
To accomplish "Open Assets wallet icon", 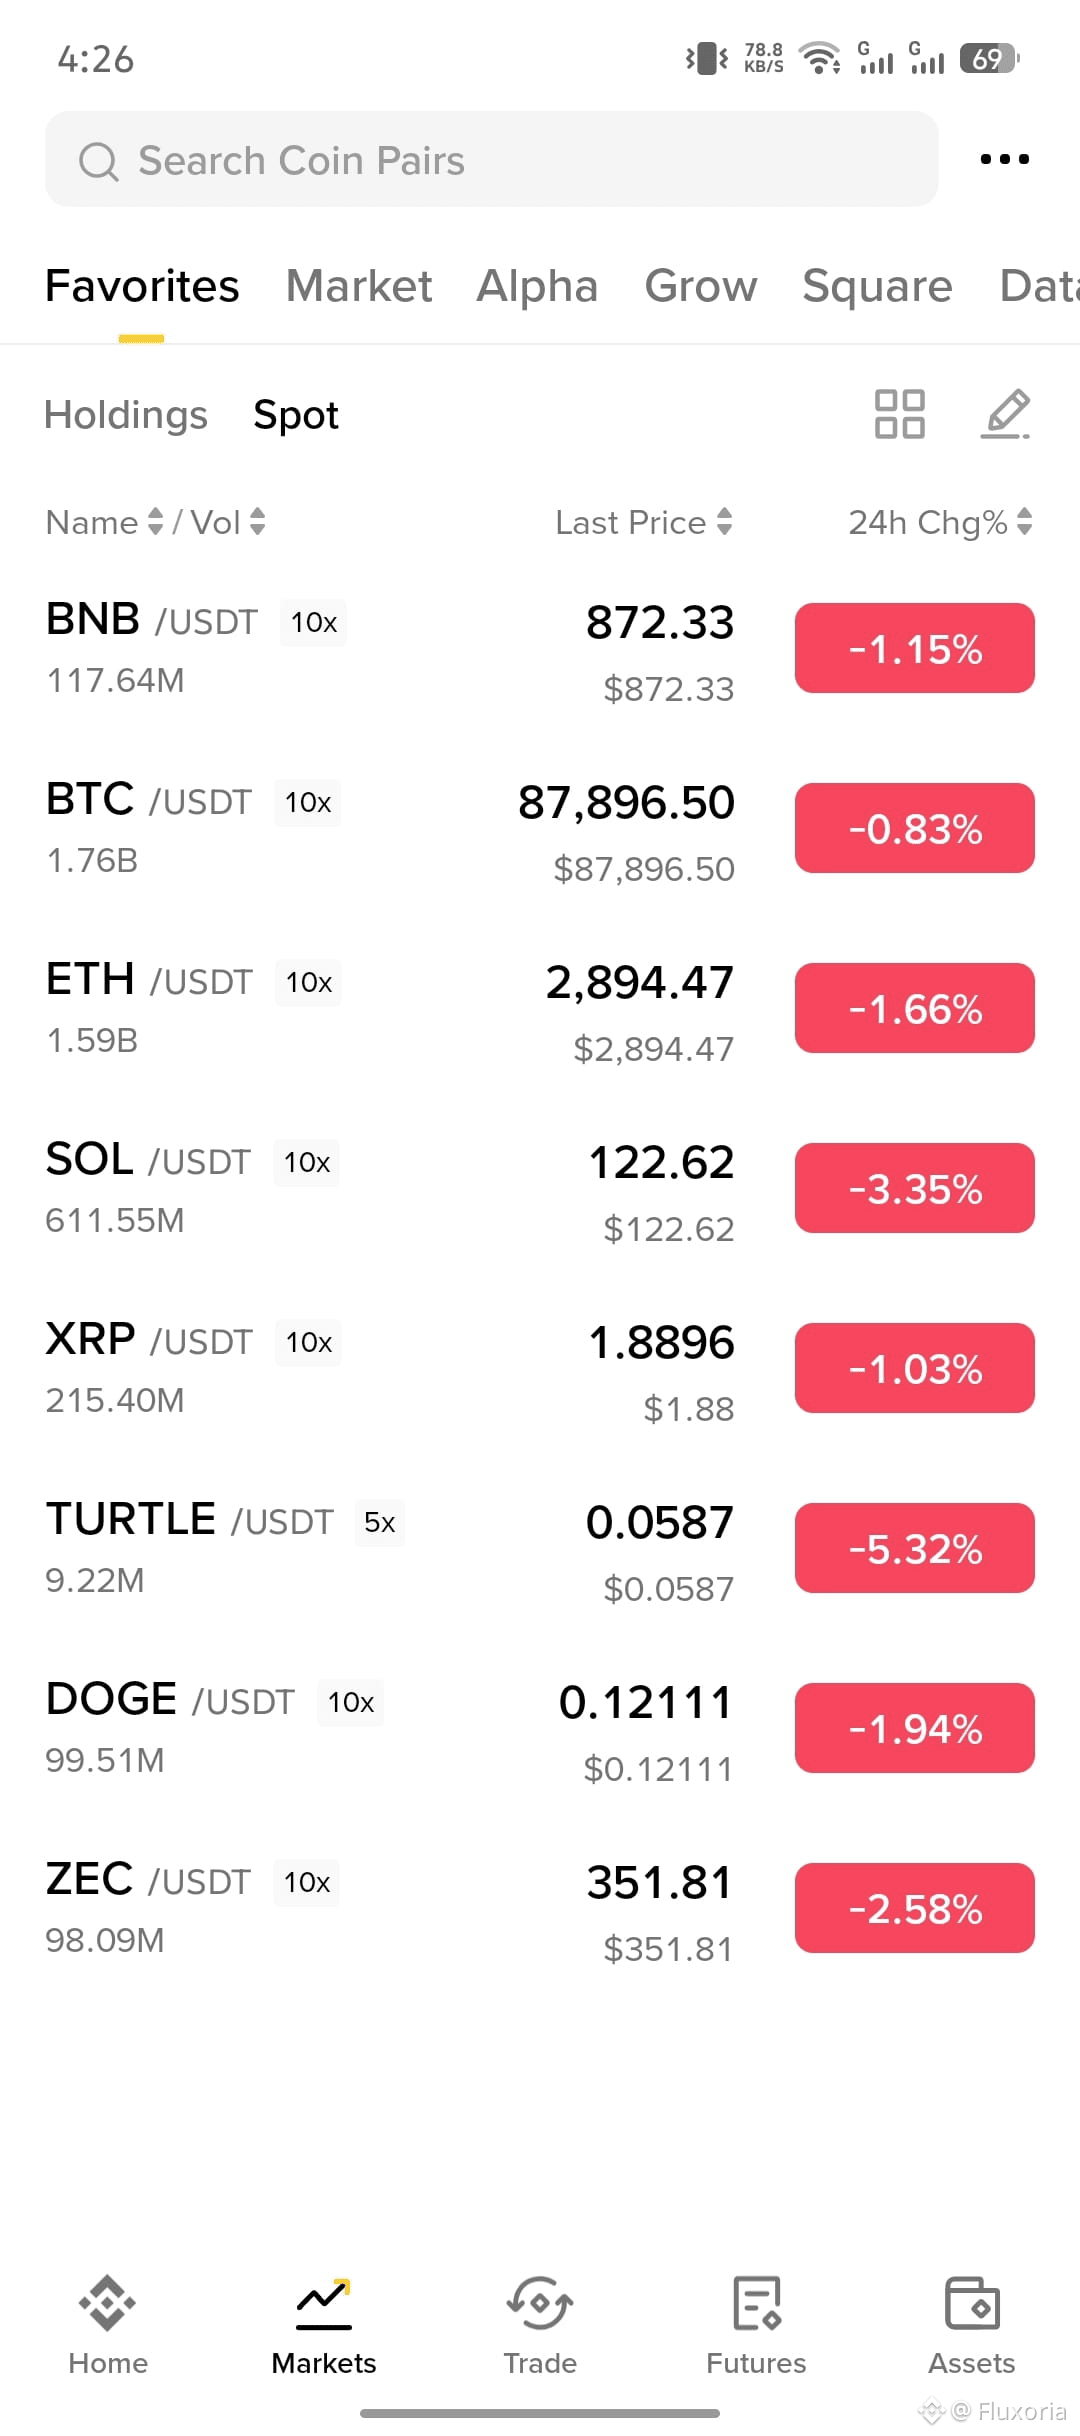I will [x=972, y=2302].
